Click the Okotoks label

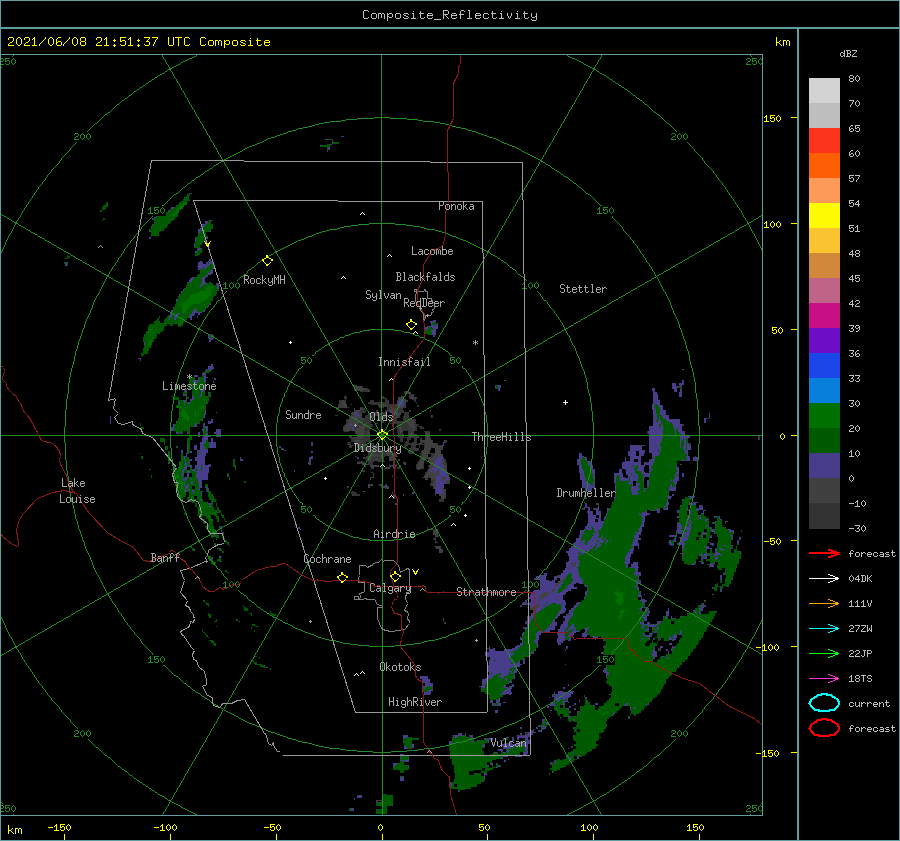400,667
